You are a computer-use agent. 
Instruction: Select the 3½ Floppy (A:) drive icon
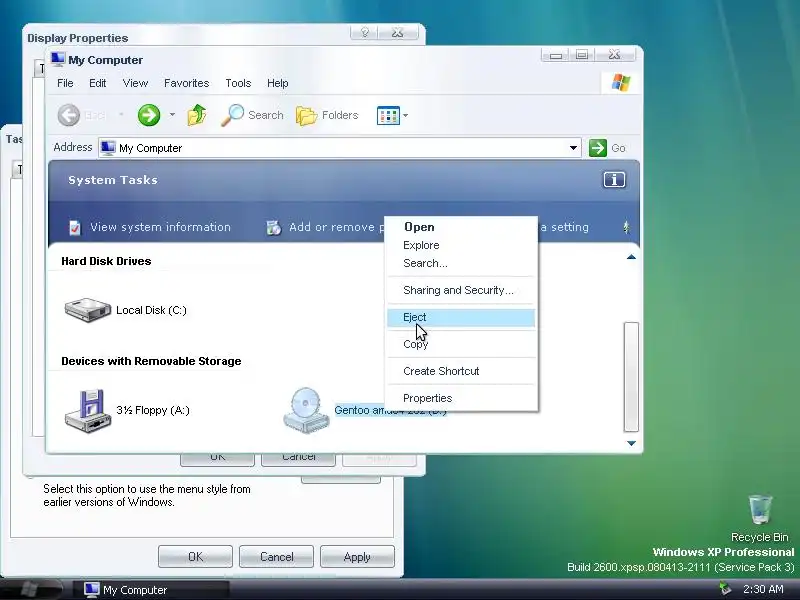[88, 411]
